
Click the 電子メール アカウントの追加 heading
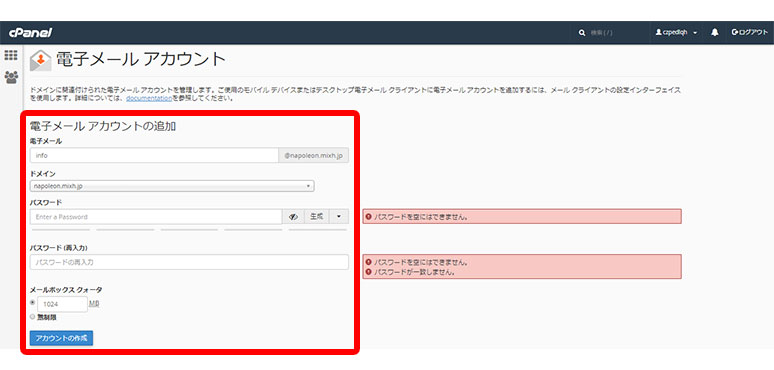(x=103, y=126)
